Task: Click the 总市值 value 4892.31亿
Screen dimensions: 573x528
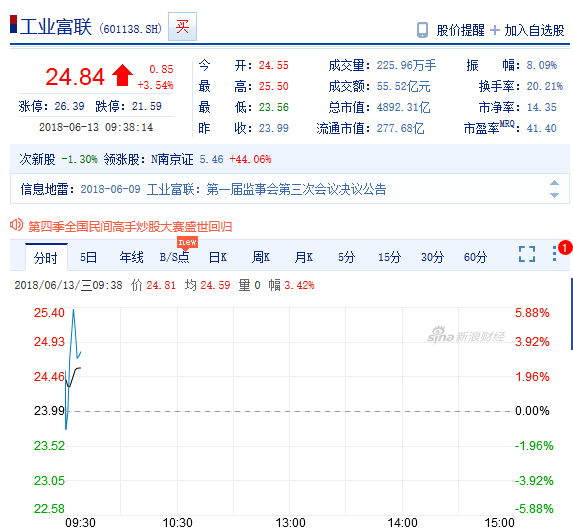Action: coord(403,107)
